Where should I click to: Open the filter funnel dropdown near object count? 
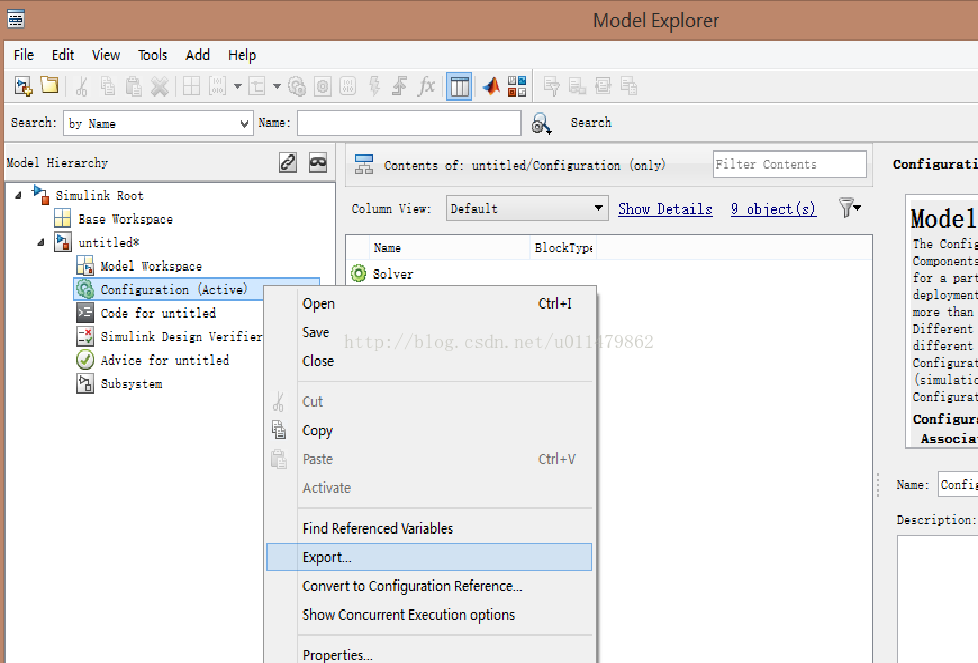pos(850,208)
